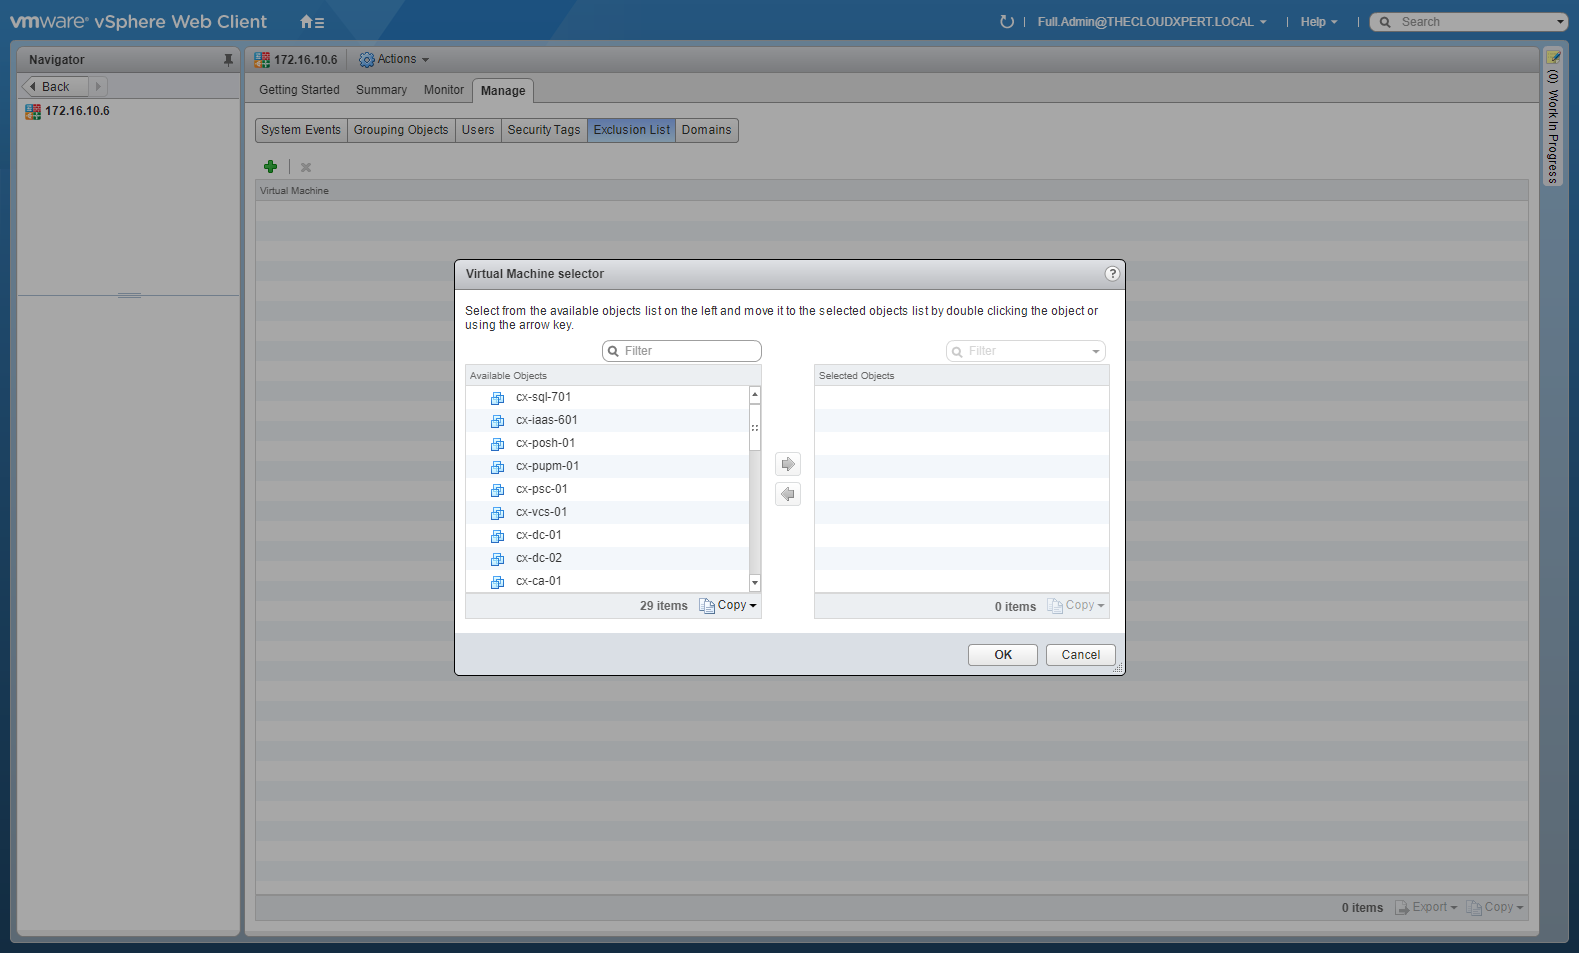1579x953 pixels.
Task: Click the Available Objects scrollbar down arrow
Action: pos(755,583)
